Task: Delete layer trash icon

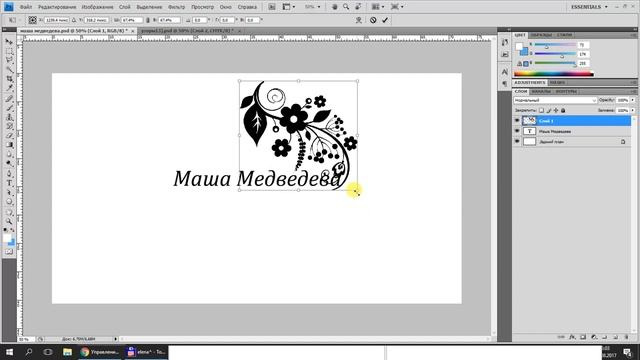Action: [626, 337]
